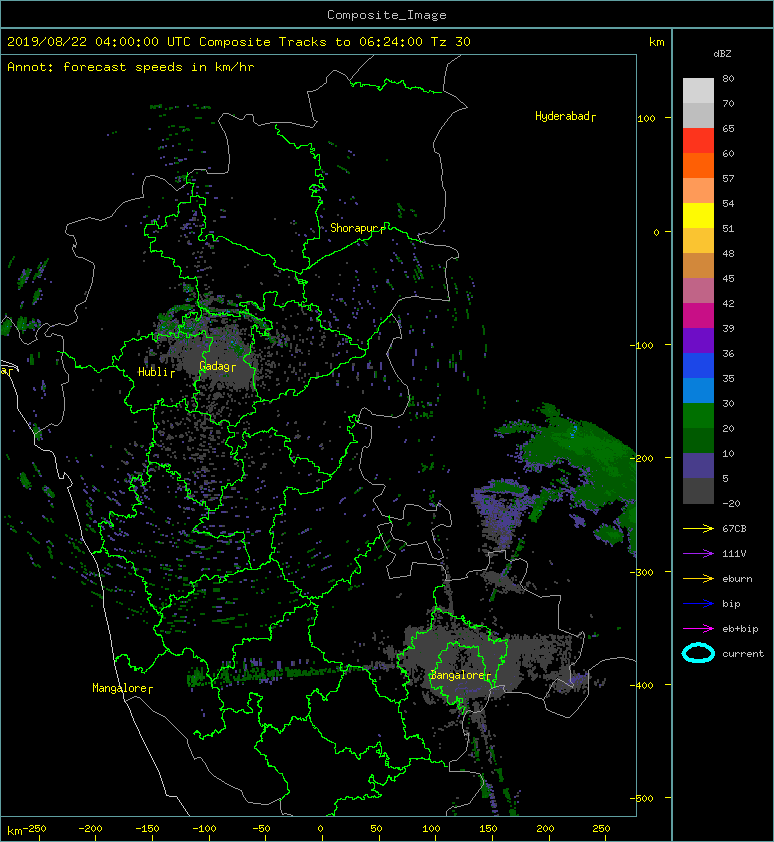Image resolution: width=774 pixels, height=842 pixels.
Task: Click the 150 tick on the bottom axis
Action: pyautogui.click(x=488, y=829)
